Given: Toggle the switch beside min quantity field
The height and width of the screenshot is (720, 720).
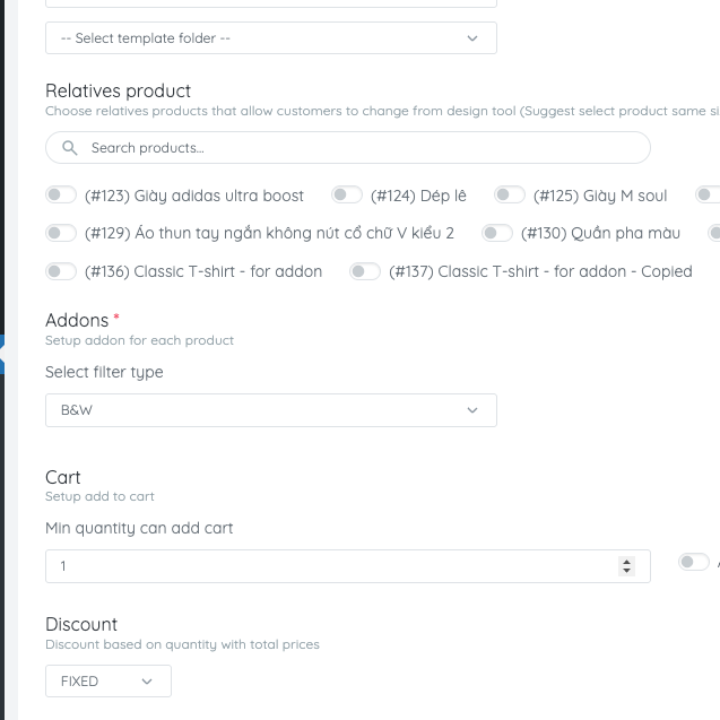Looking at the screenshot, I should pyautogui.click(x=693, y=563).
